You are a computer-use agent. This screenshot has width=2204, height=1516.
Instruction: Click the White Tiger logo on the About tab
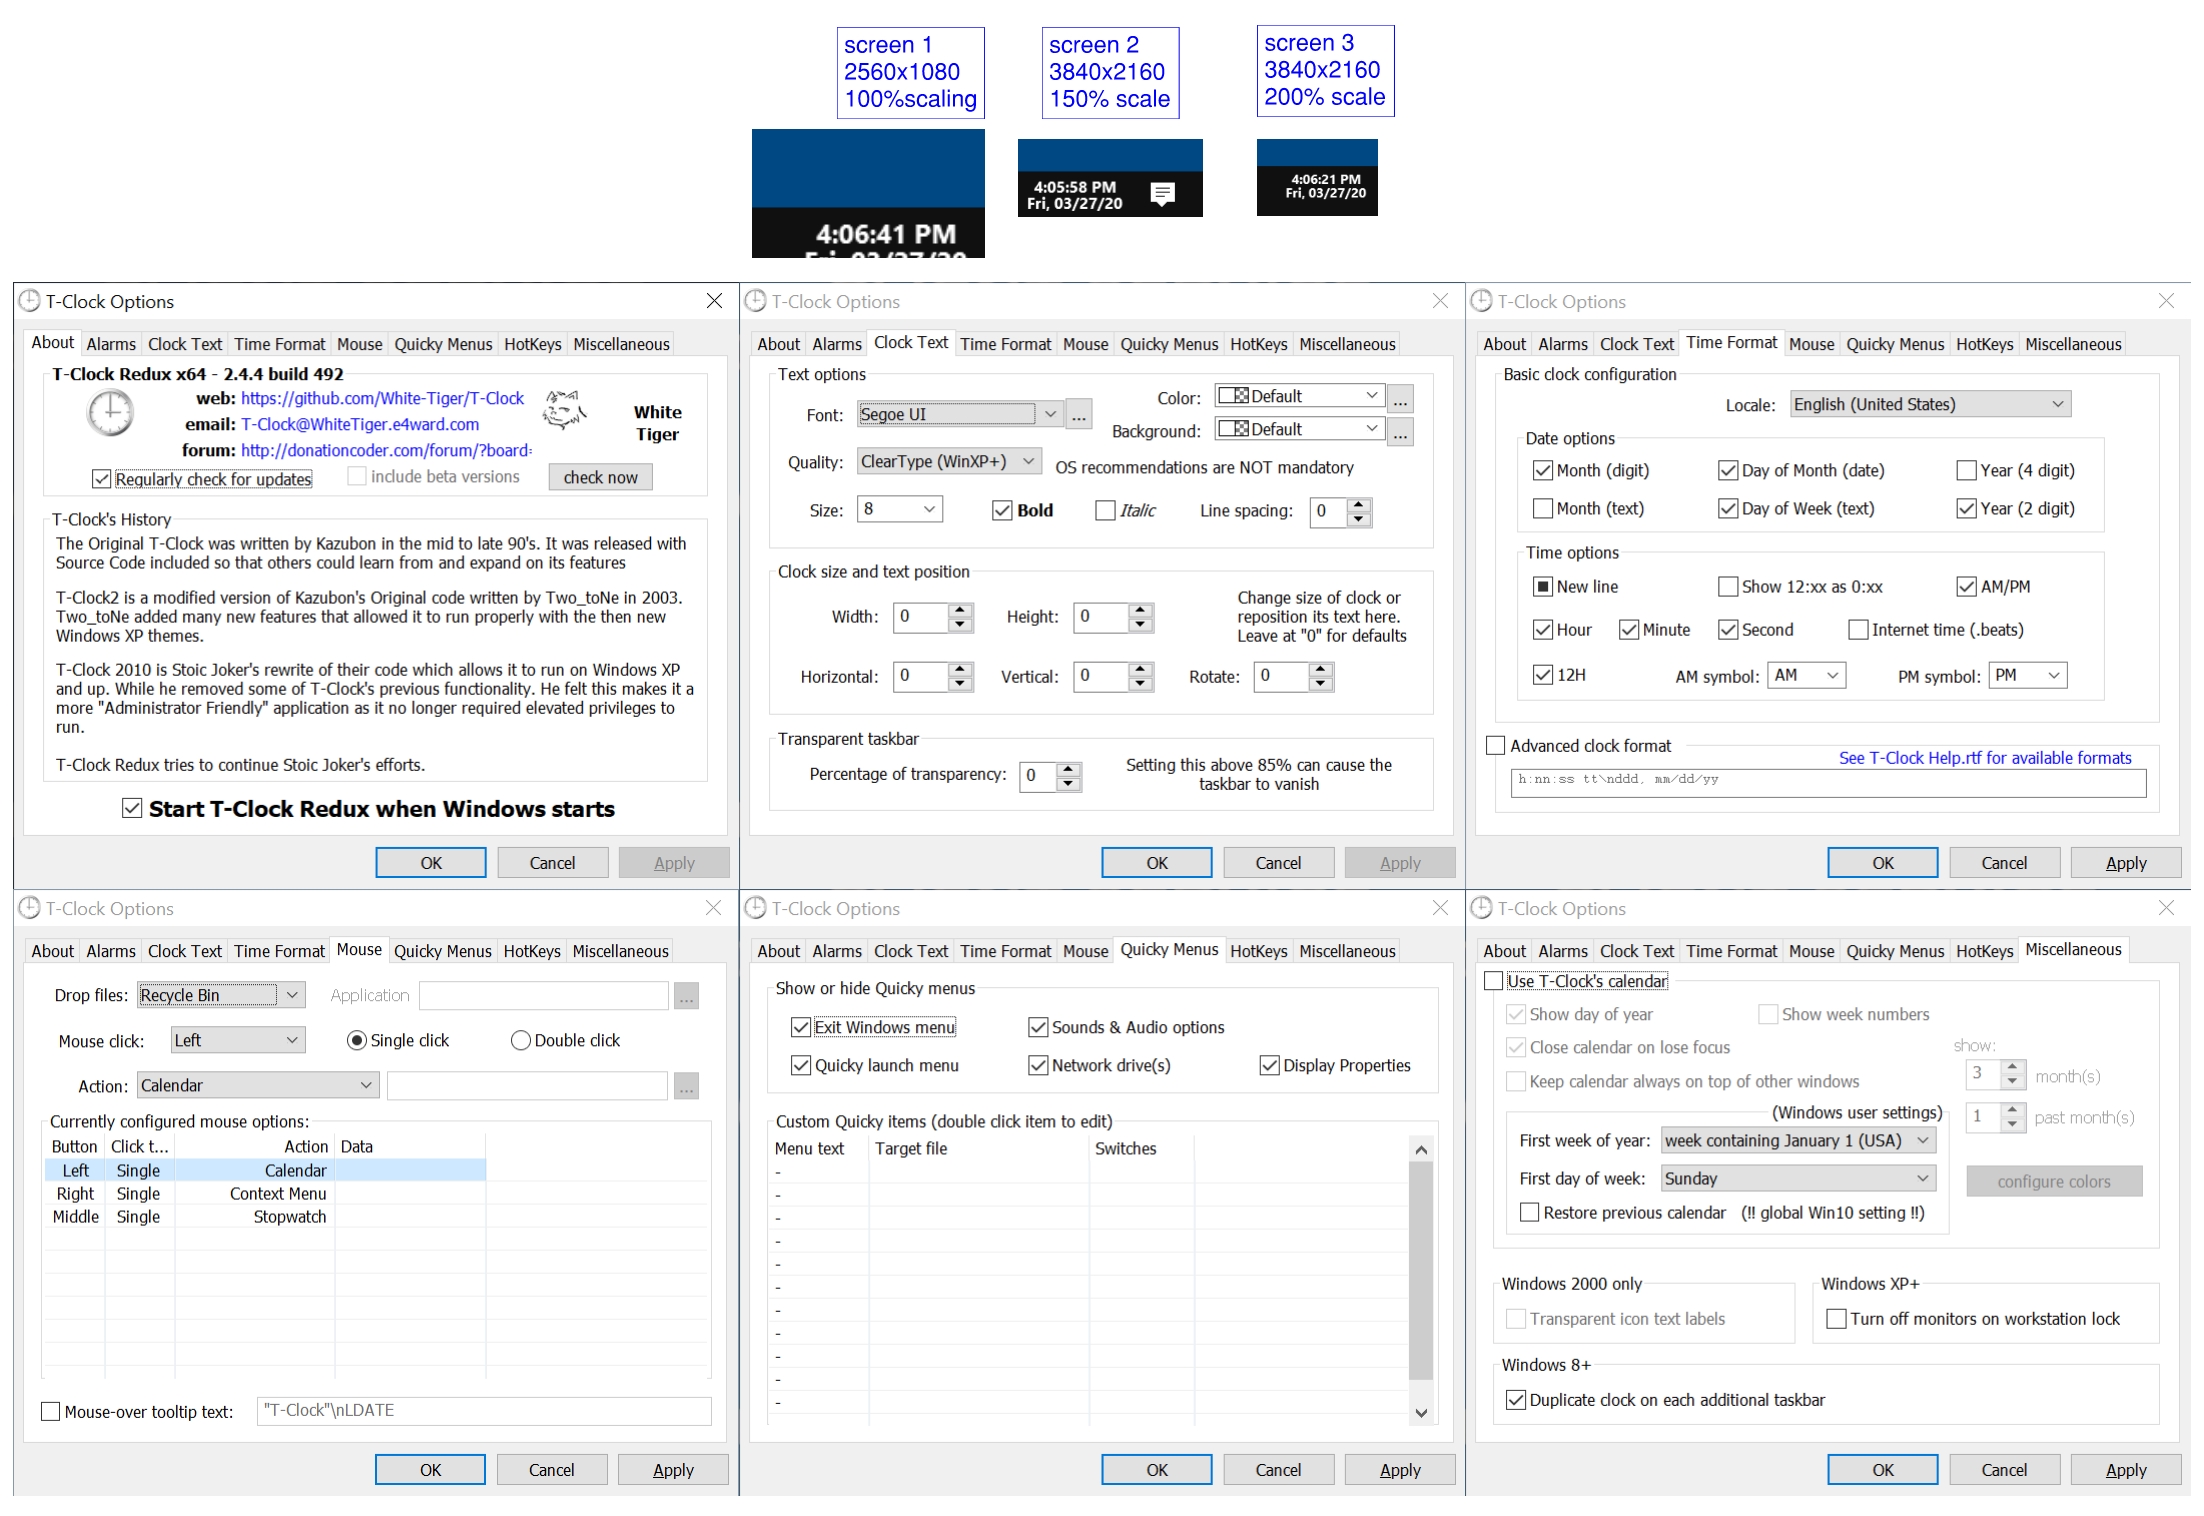click(x=563, y=408)
